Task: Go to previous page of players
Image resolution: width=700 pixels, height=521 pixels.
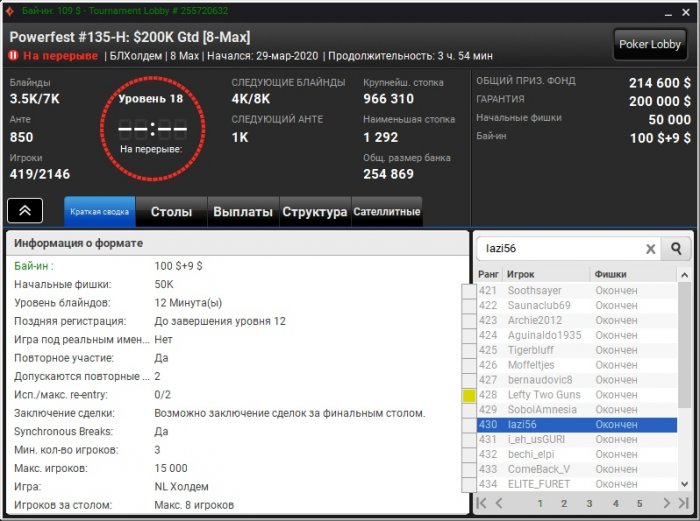Action: [499, 503]
